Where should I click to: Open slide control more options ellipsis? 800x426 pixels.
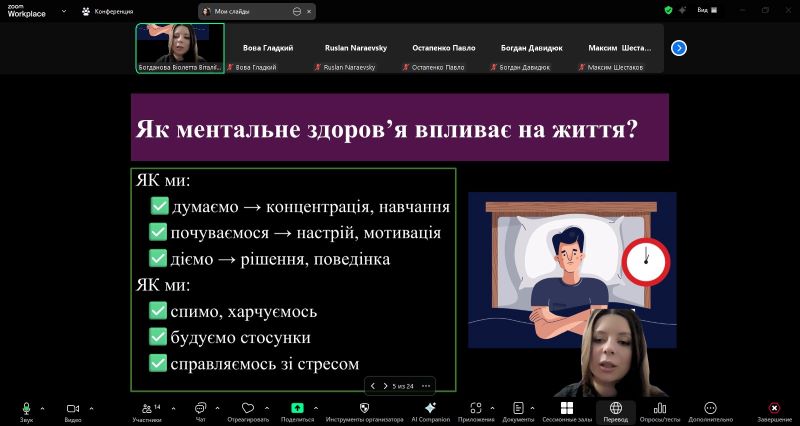point(426,386)
